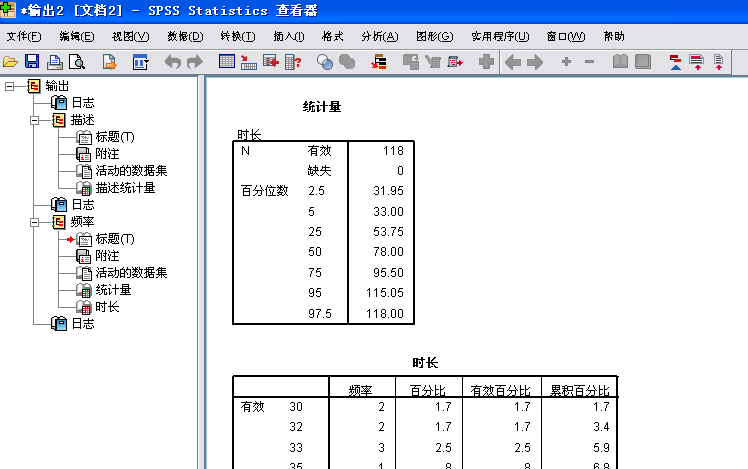Open the 分析(A) menu

[x=378, y=36]
